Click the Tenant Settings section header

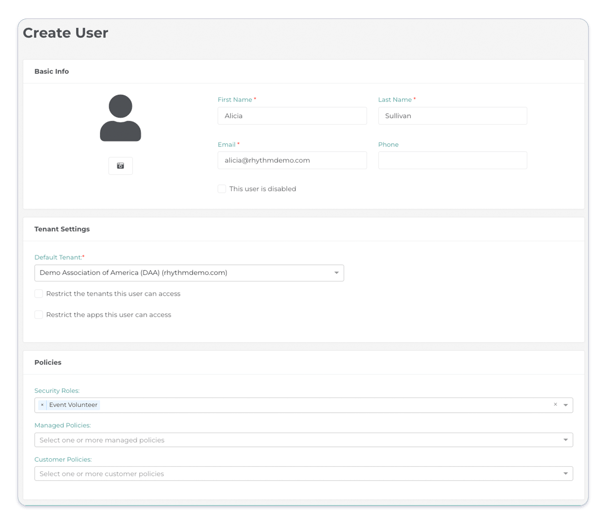(x=62, y=229)
